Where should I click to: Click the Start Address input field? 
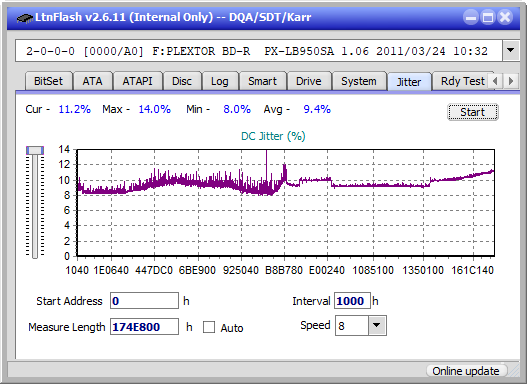pyautogui.click(x=144, y=301)
